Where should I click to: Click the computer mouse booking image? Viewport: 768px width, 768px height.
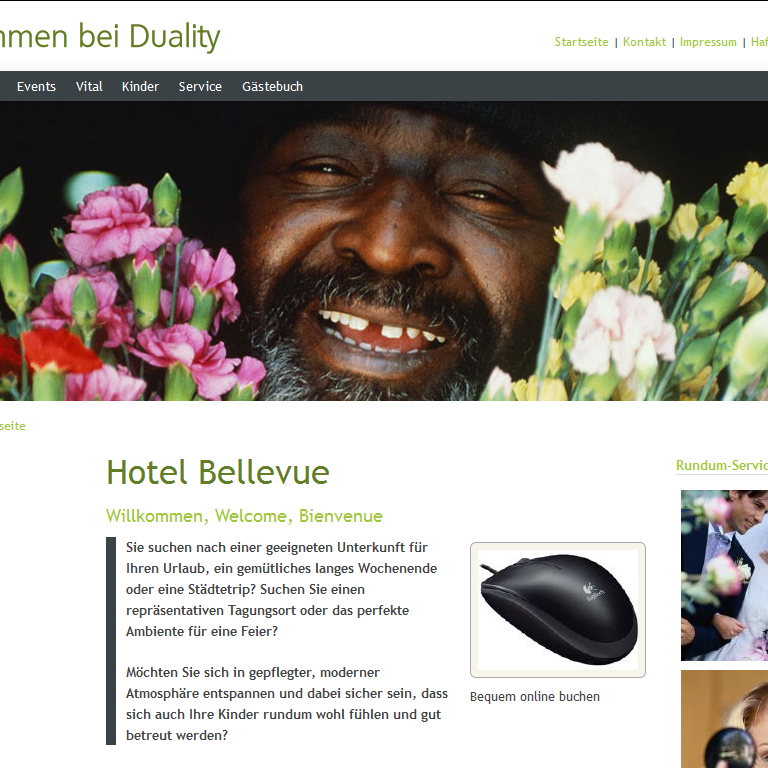[558, 610]
